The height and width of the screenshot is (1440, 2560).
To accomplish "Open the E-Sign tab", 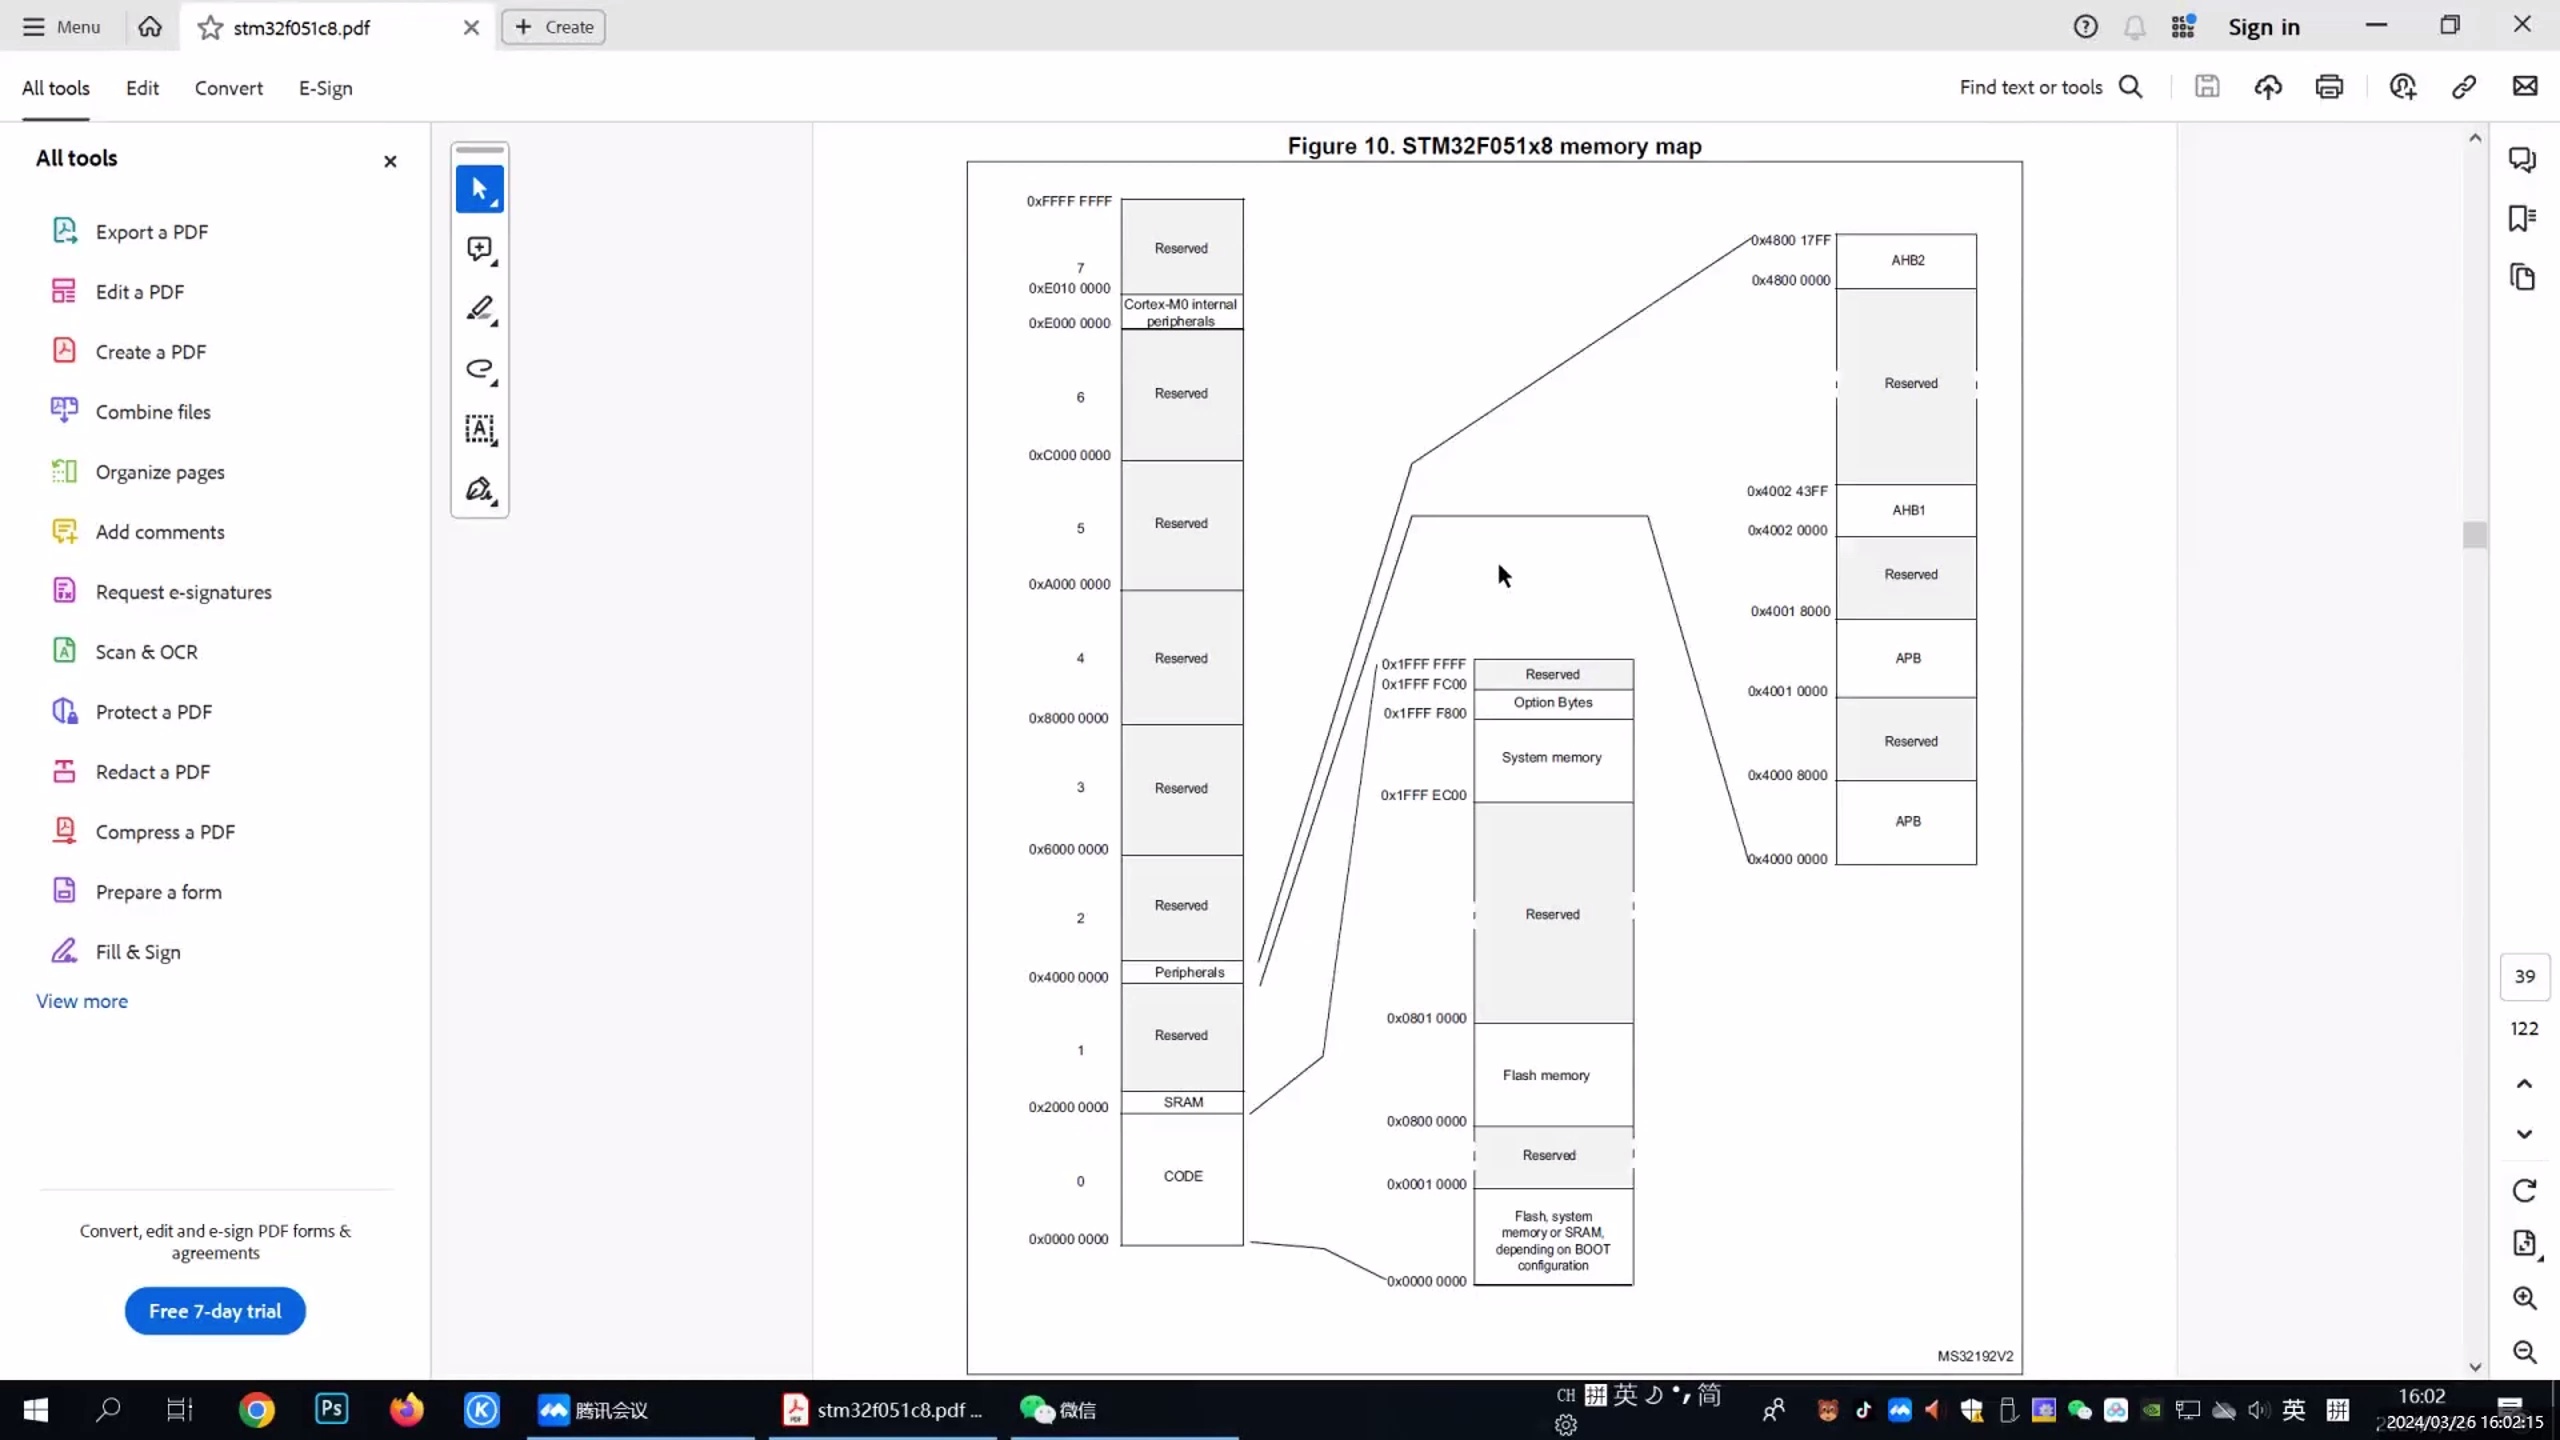I will click(325, 88).
